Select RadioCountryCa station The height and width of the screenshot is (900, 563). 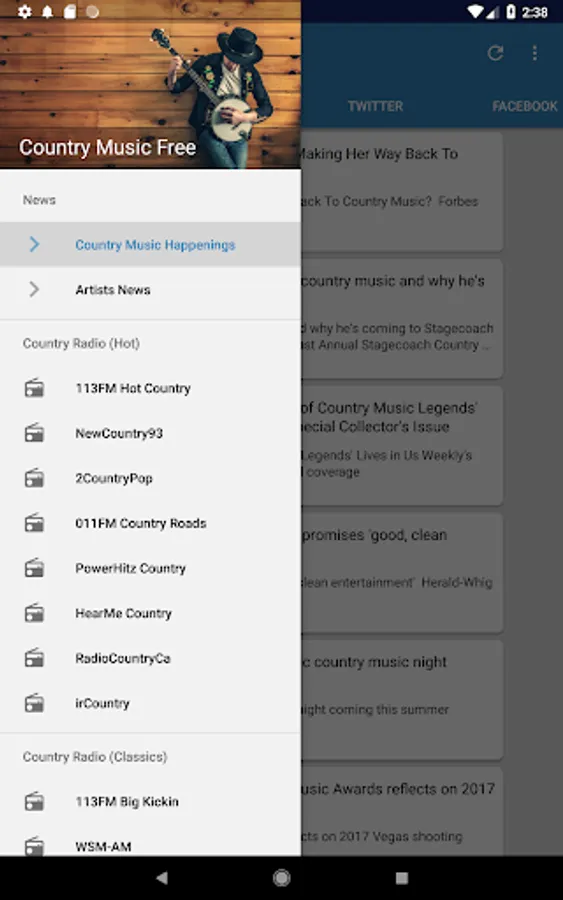click(x=150, y=658)
